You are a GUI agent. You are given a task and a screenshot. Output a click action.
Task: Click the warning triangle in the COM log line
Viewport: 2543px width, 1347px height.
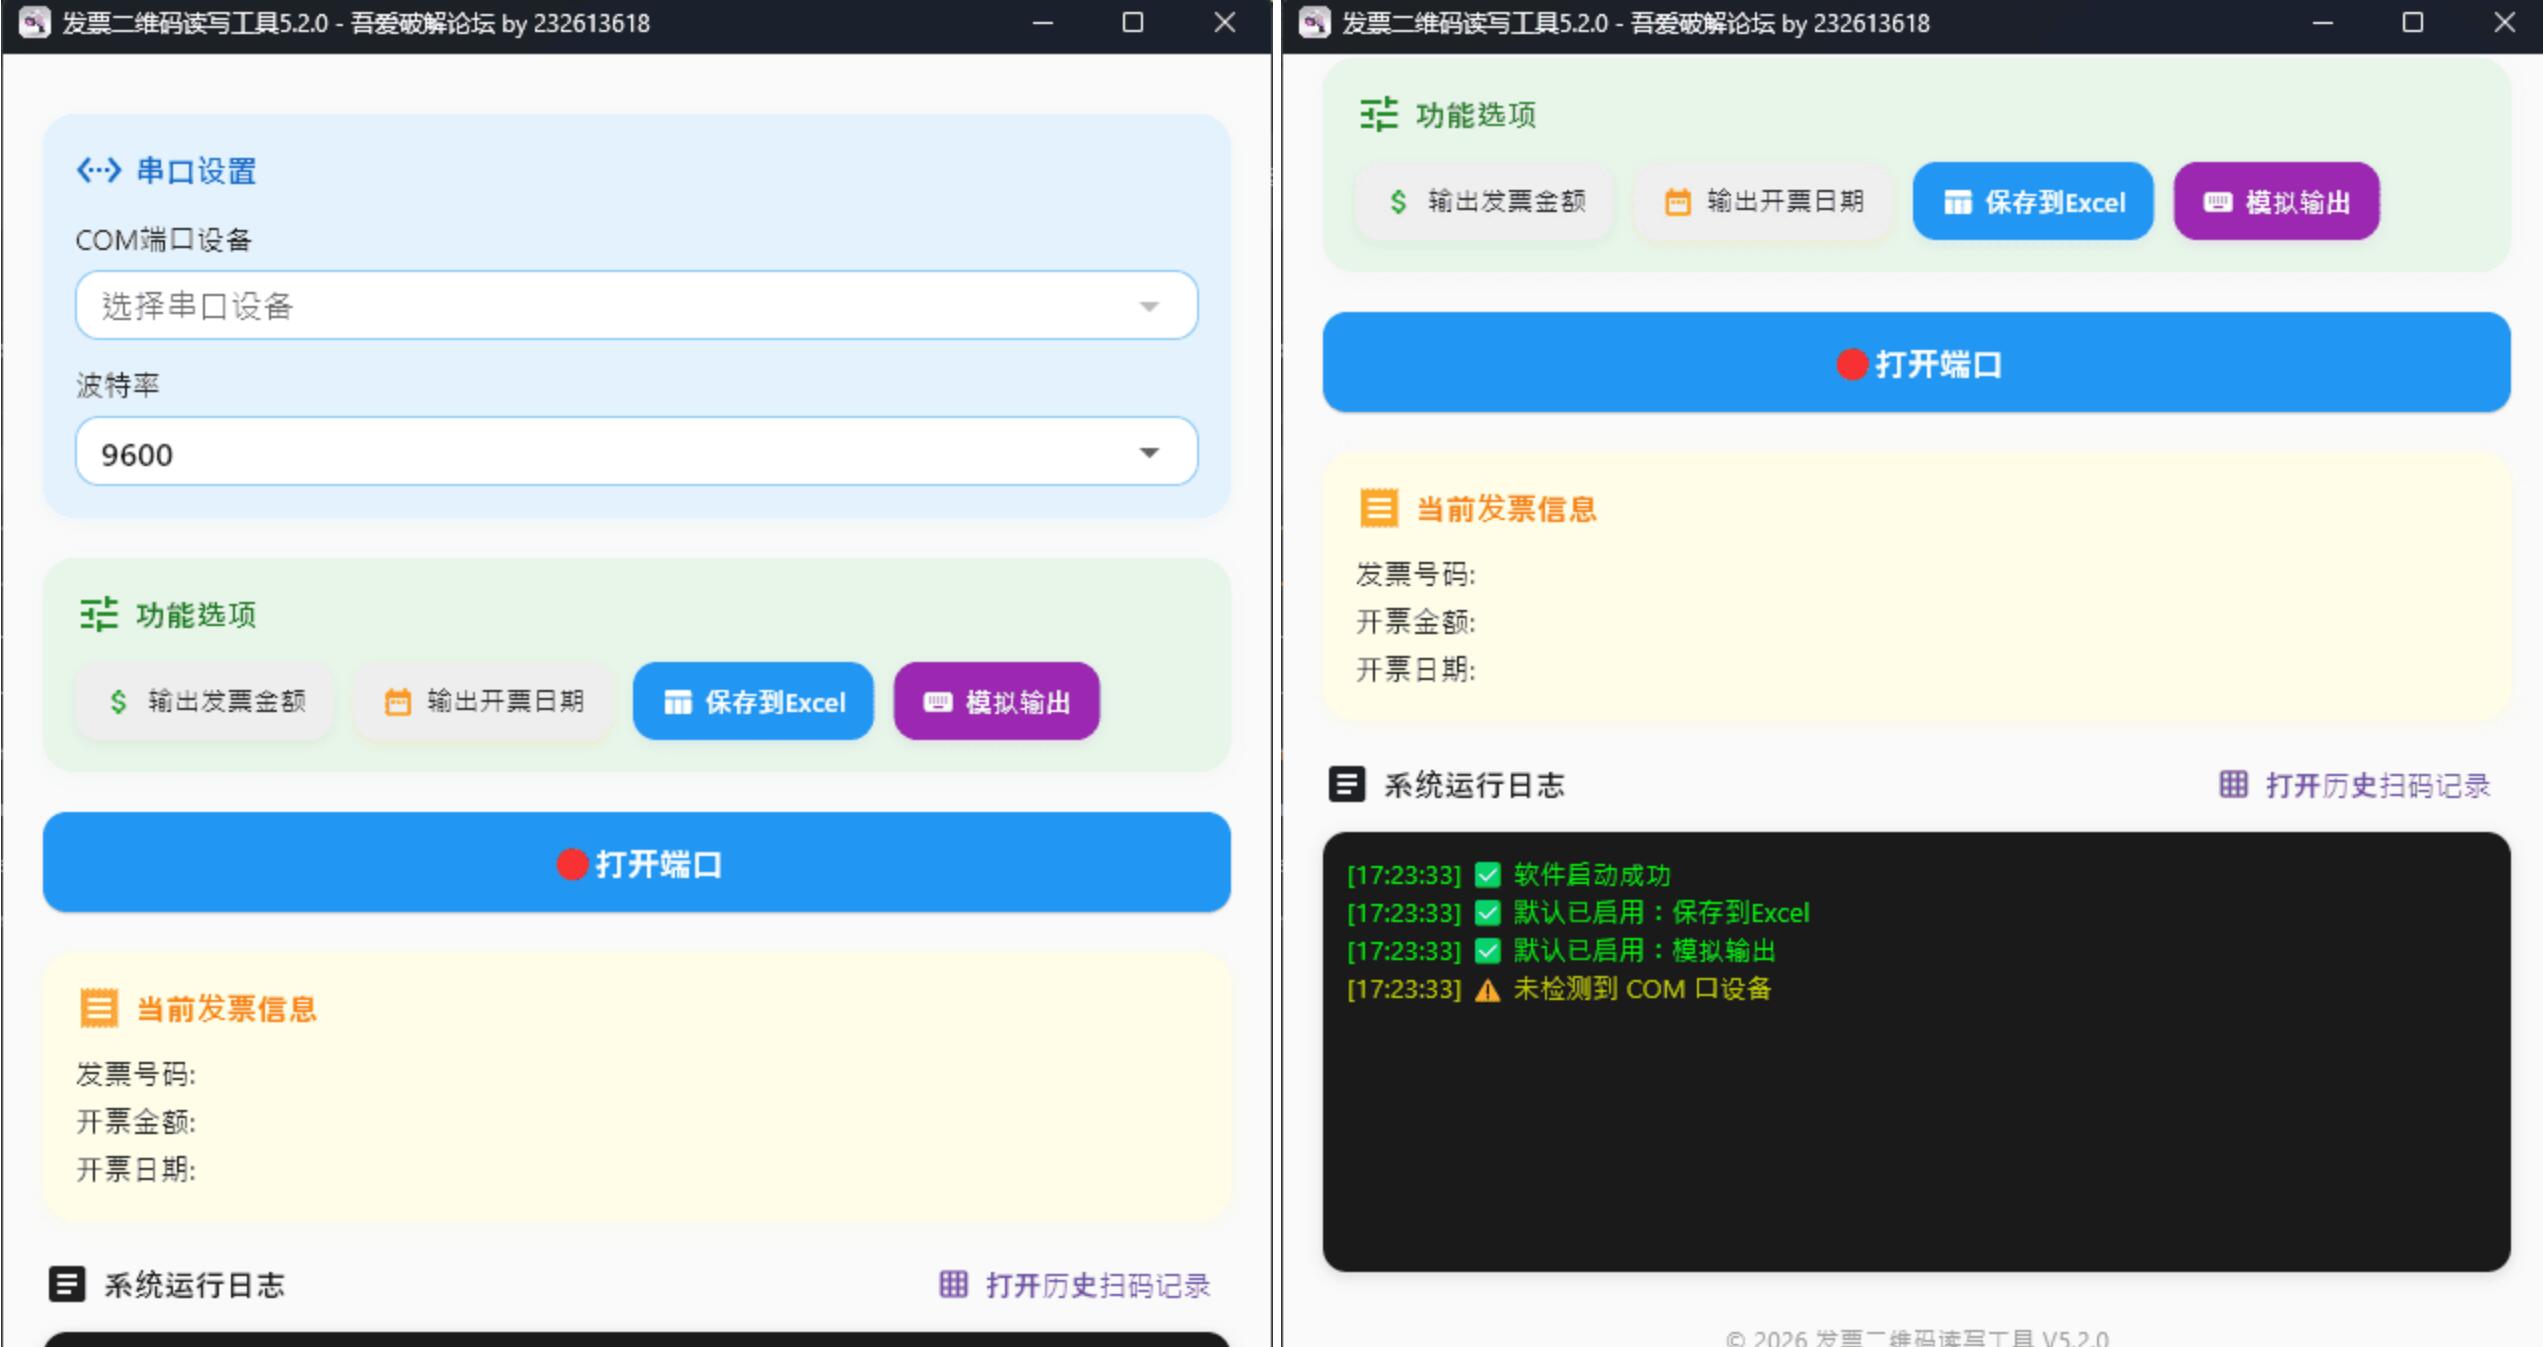click(x=1488, y=990)
